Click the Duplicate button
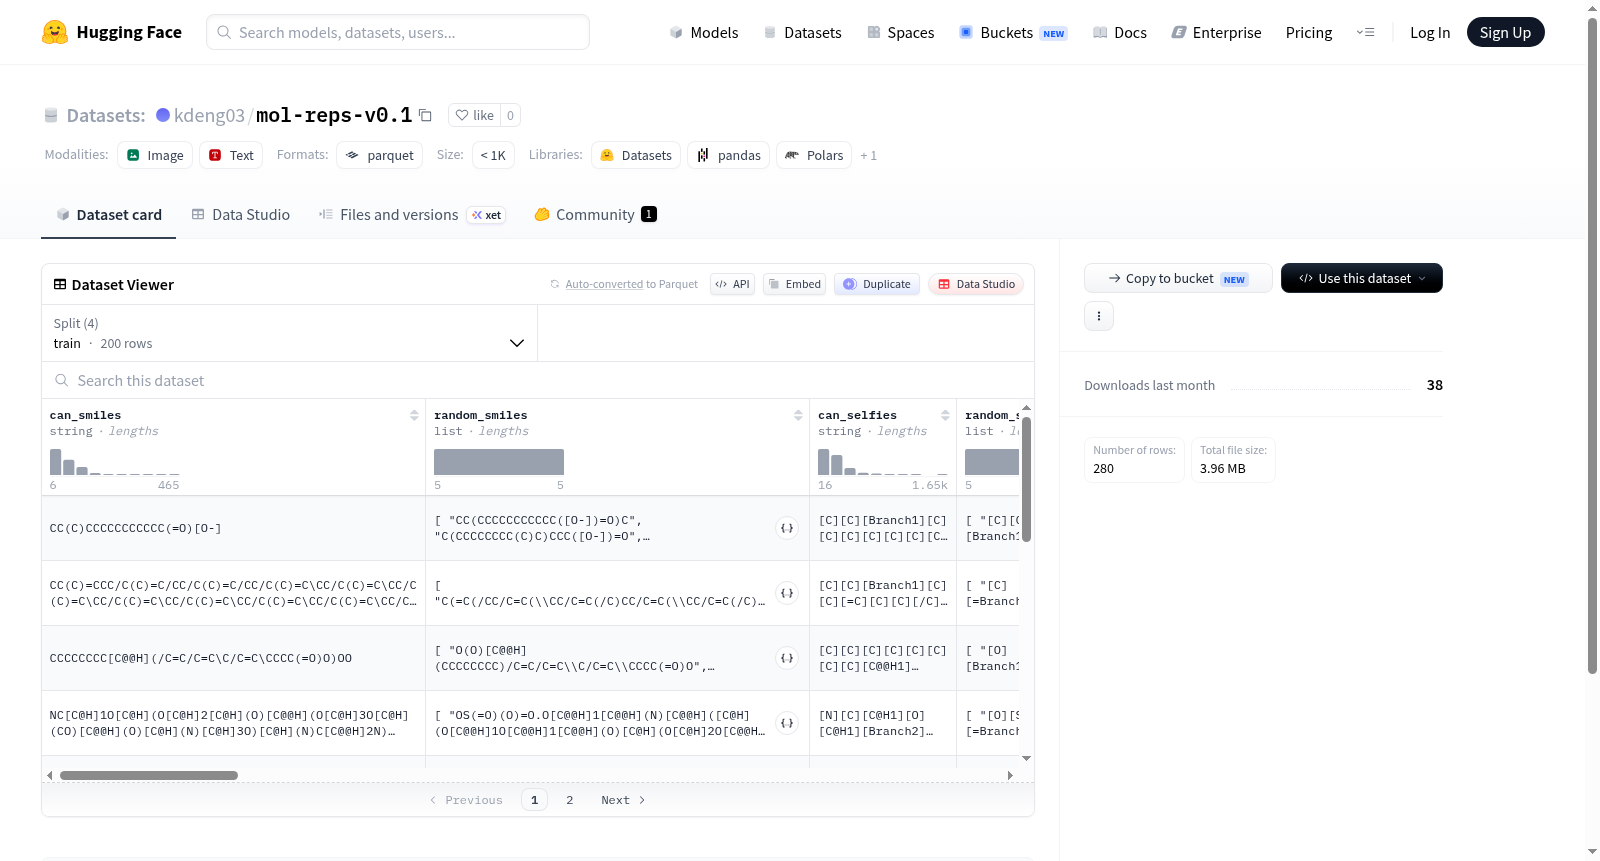The height and width of the screenshot is (861, 1600). (x=877, y=284)
